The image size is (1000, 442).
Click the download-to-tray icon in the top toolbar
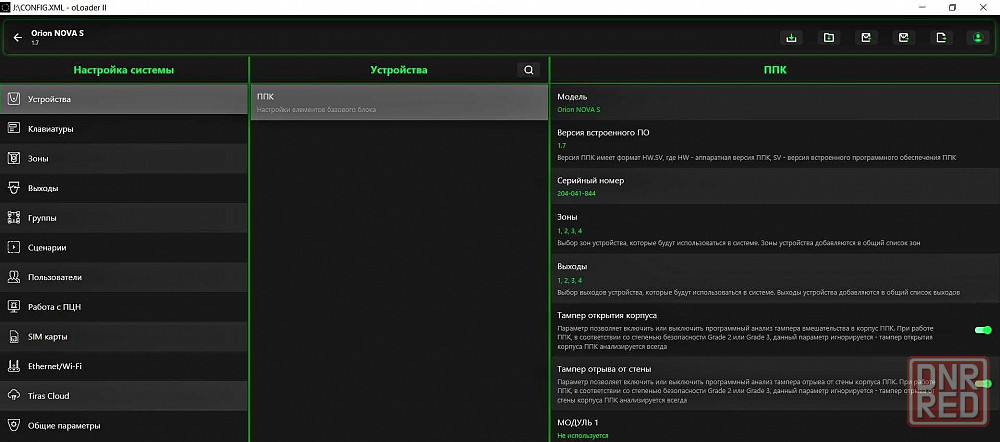click(791, 38)
